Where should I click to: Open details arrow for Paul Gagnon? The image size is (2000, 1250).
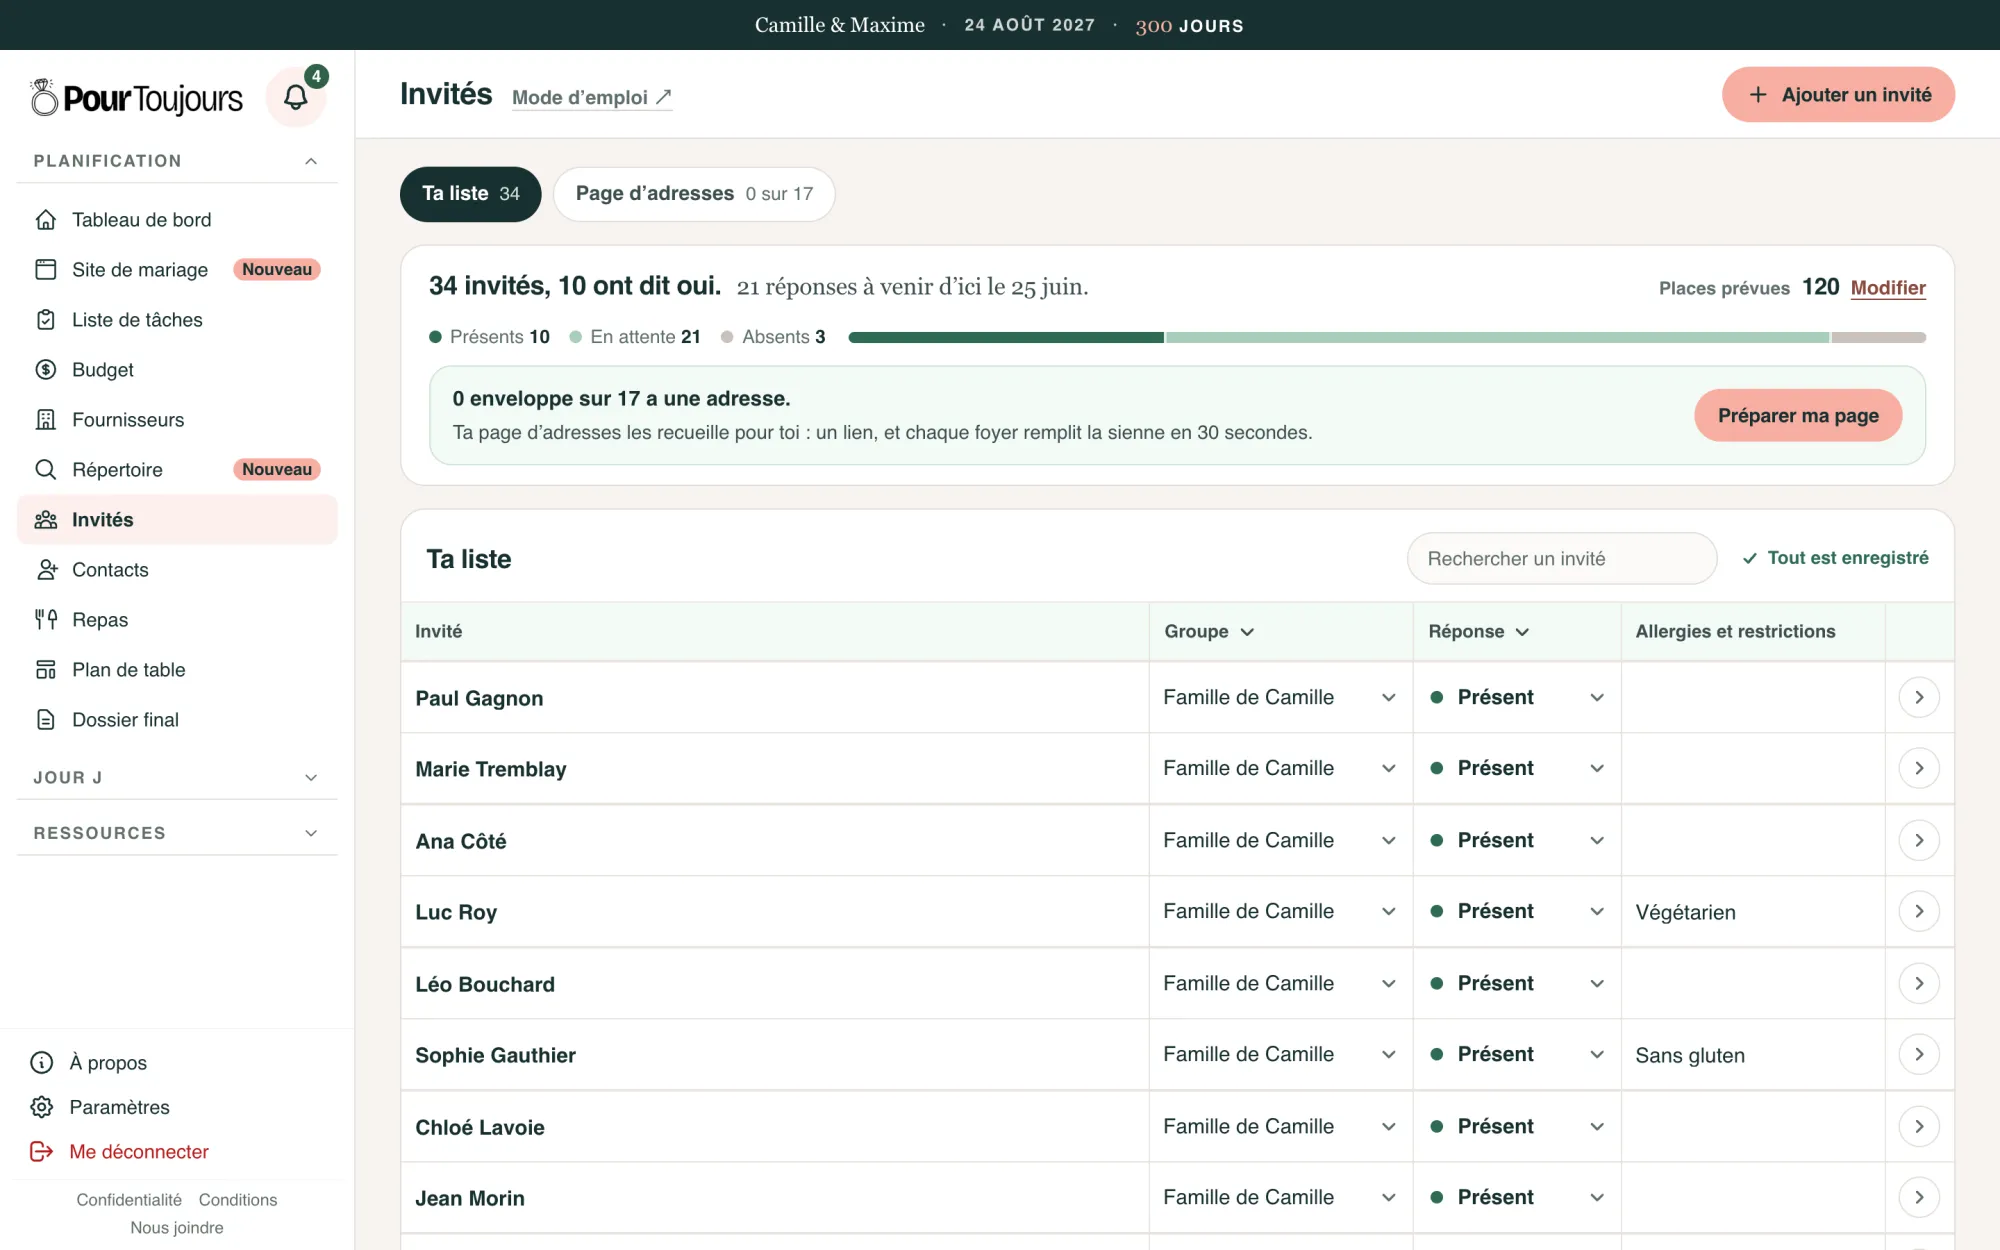pyautogui.click(x=1919, y=697)
